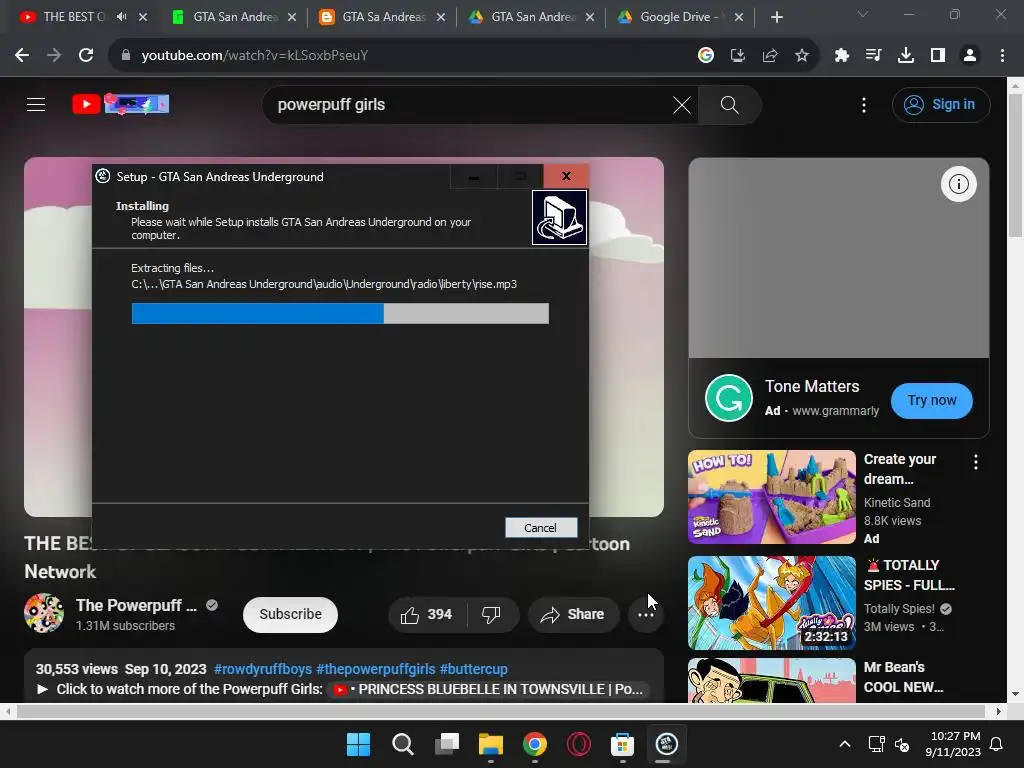Open Chrome tab search chevron
The image size is (1024, 768).
pyautogui.click(x=863, y=14)
